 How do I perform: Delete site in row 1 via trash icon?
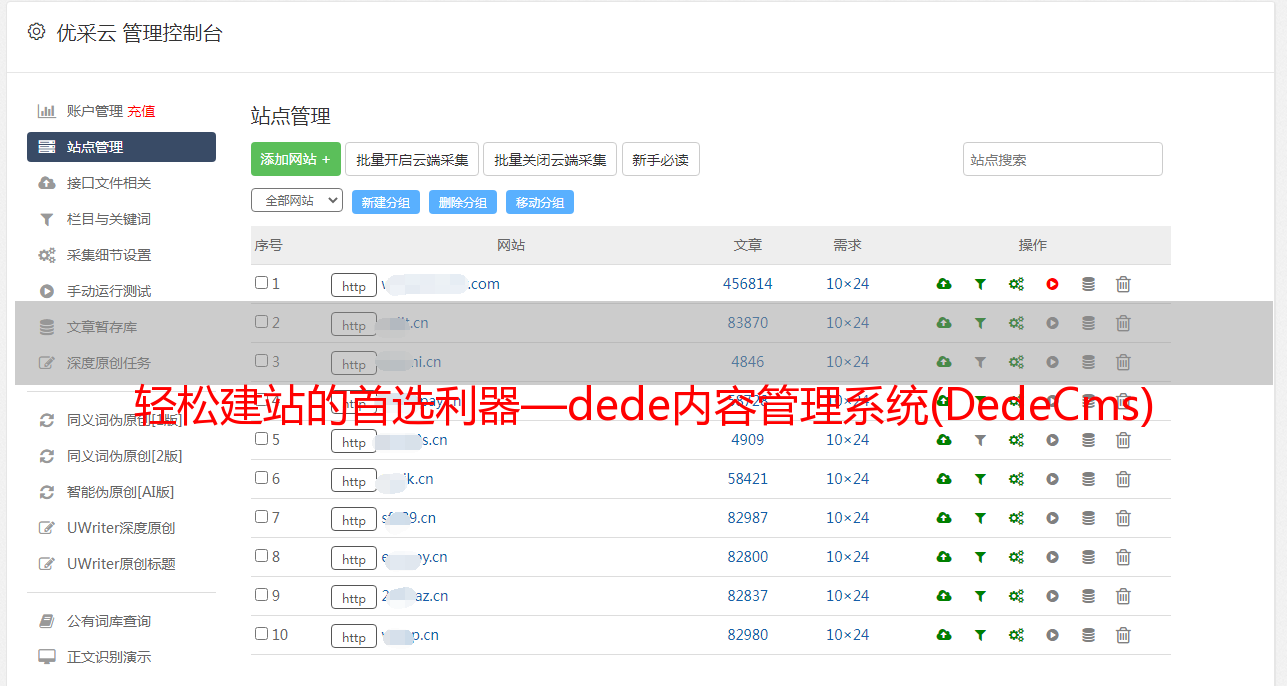[x=1123, y=284]
